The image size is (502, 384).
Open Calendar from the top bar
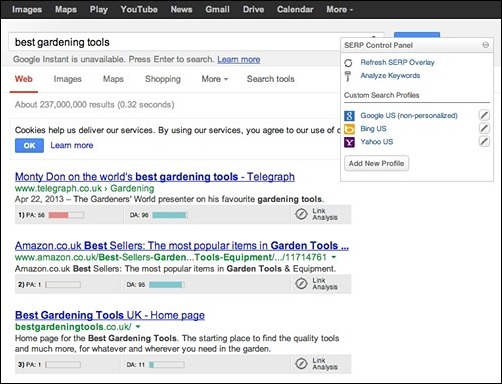point(295,9)
